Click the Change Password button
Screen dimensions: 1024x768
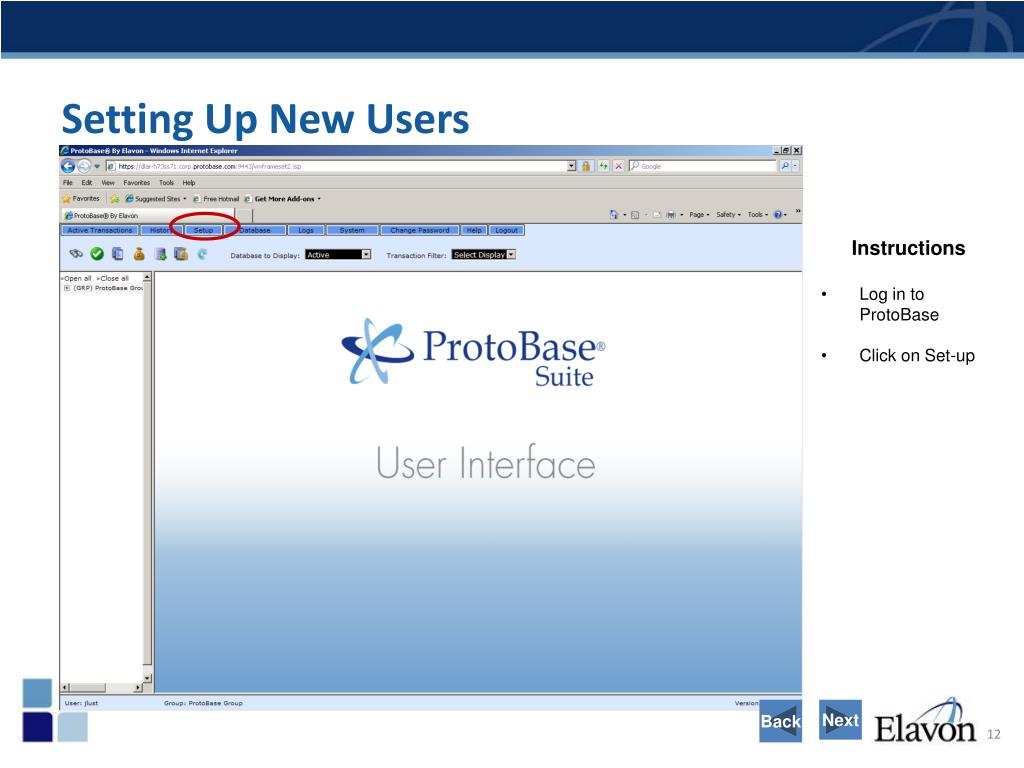tap(420, 231)
